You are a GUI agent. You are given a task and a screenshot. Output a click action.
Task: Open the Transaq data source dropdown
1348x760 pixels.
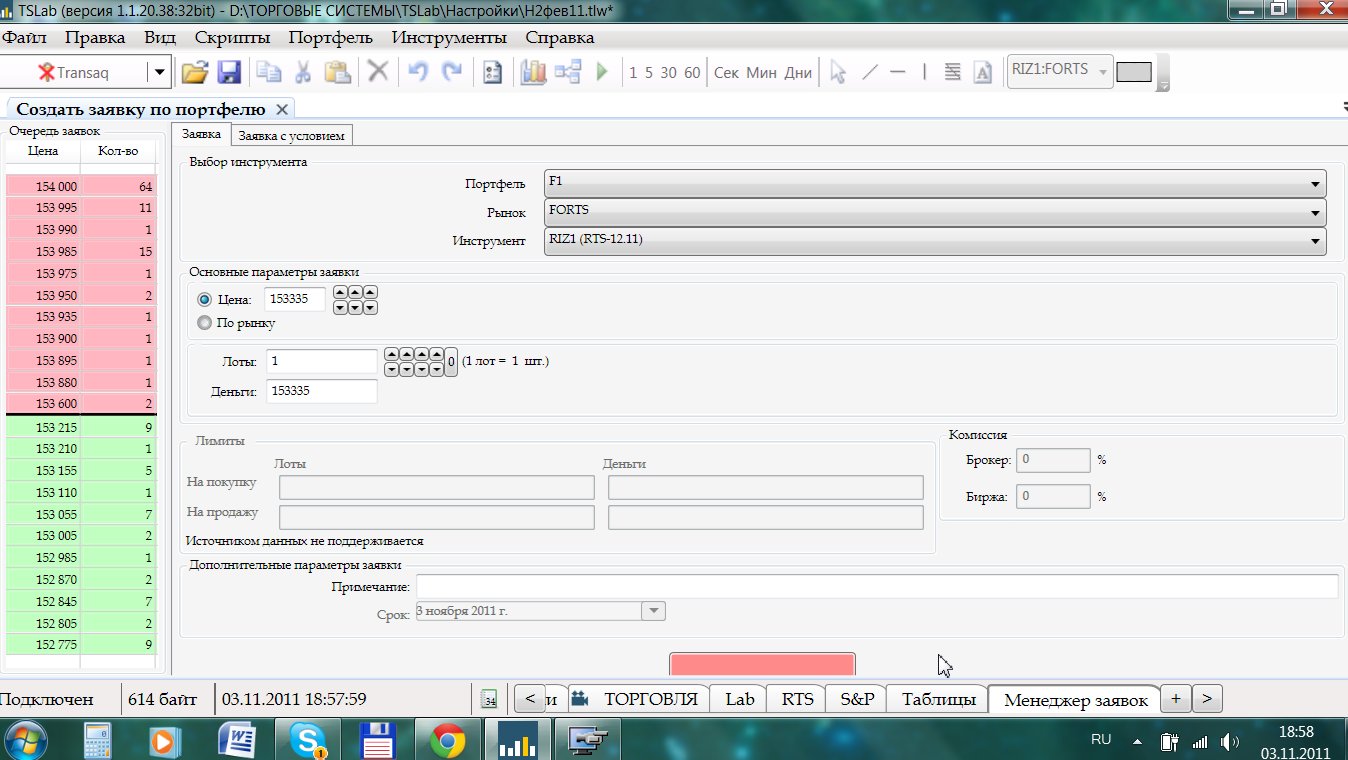click(159, 72)
